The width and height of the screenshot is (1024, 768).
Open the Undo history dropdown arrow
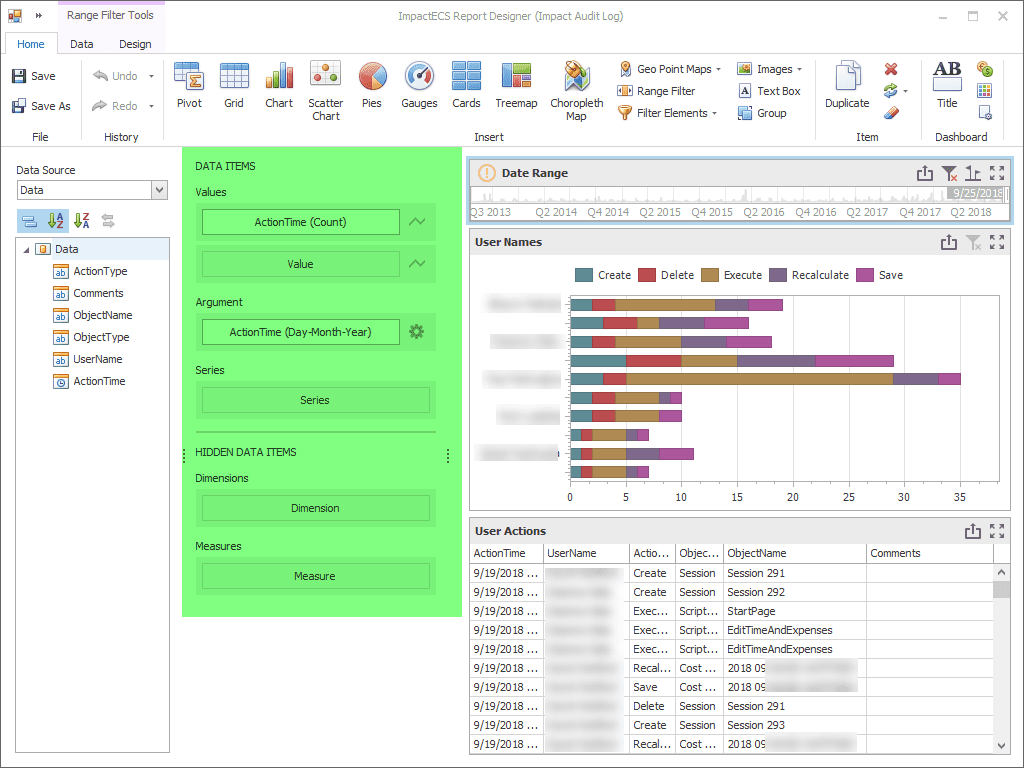pos(152,76)
